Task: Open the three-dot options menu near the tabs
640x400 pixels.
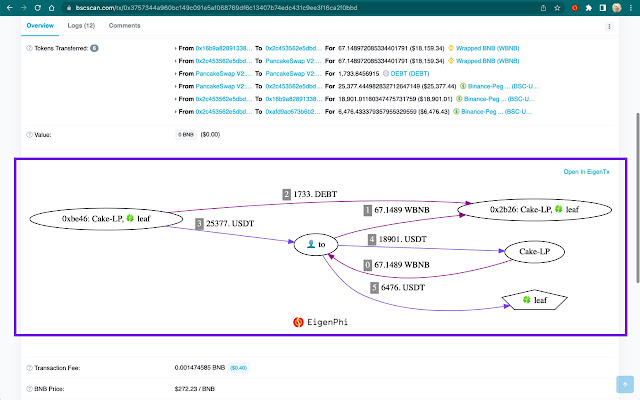Action: [609, 27]
